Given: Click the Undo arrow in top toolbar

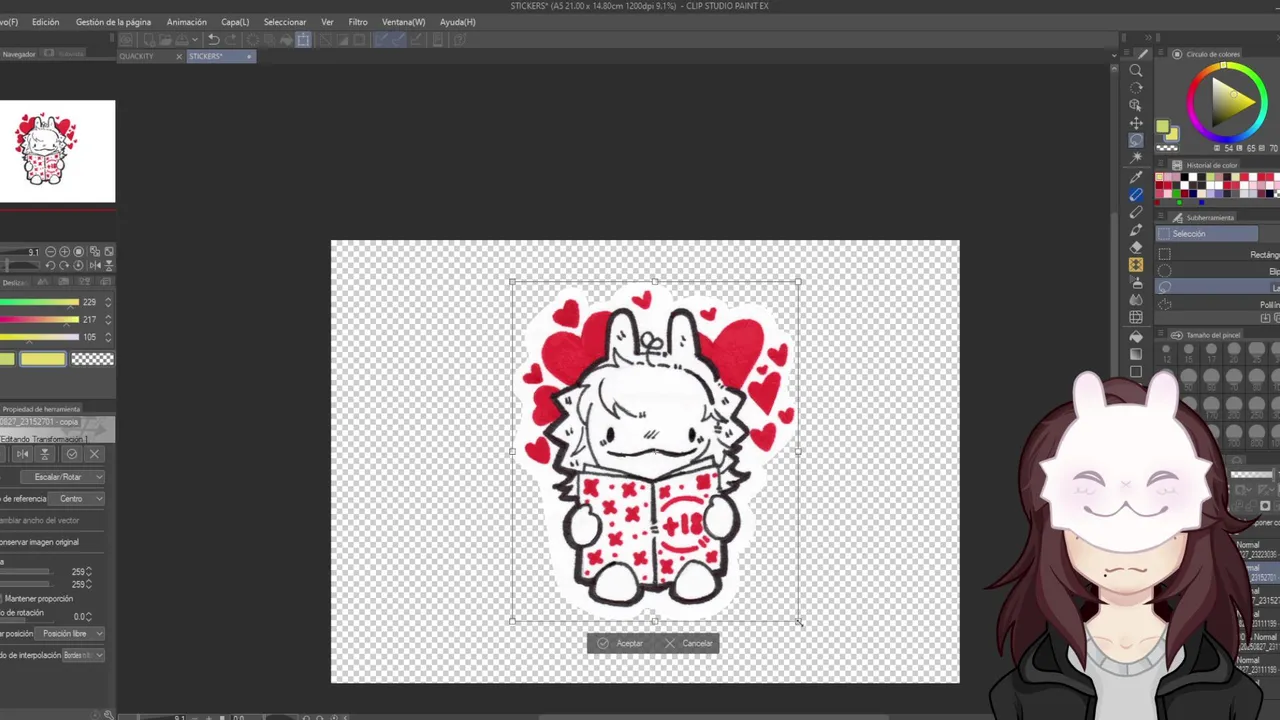Looking at the screenshot, I should coord(213,40).
